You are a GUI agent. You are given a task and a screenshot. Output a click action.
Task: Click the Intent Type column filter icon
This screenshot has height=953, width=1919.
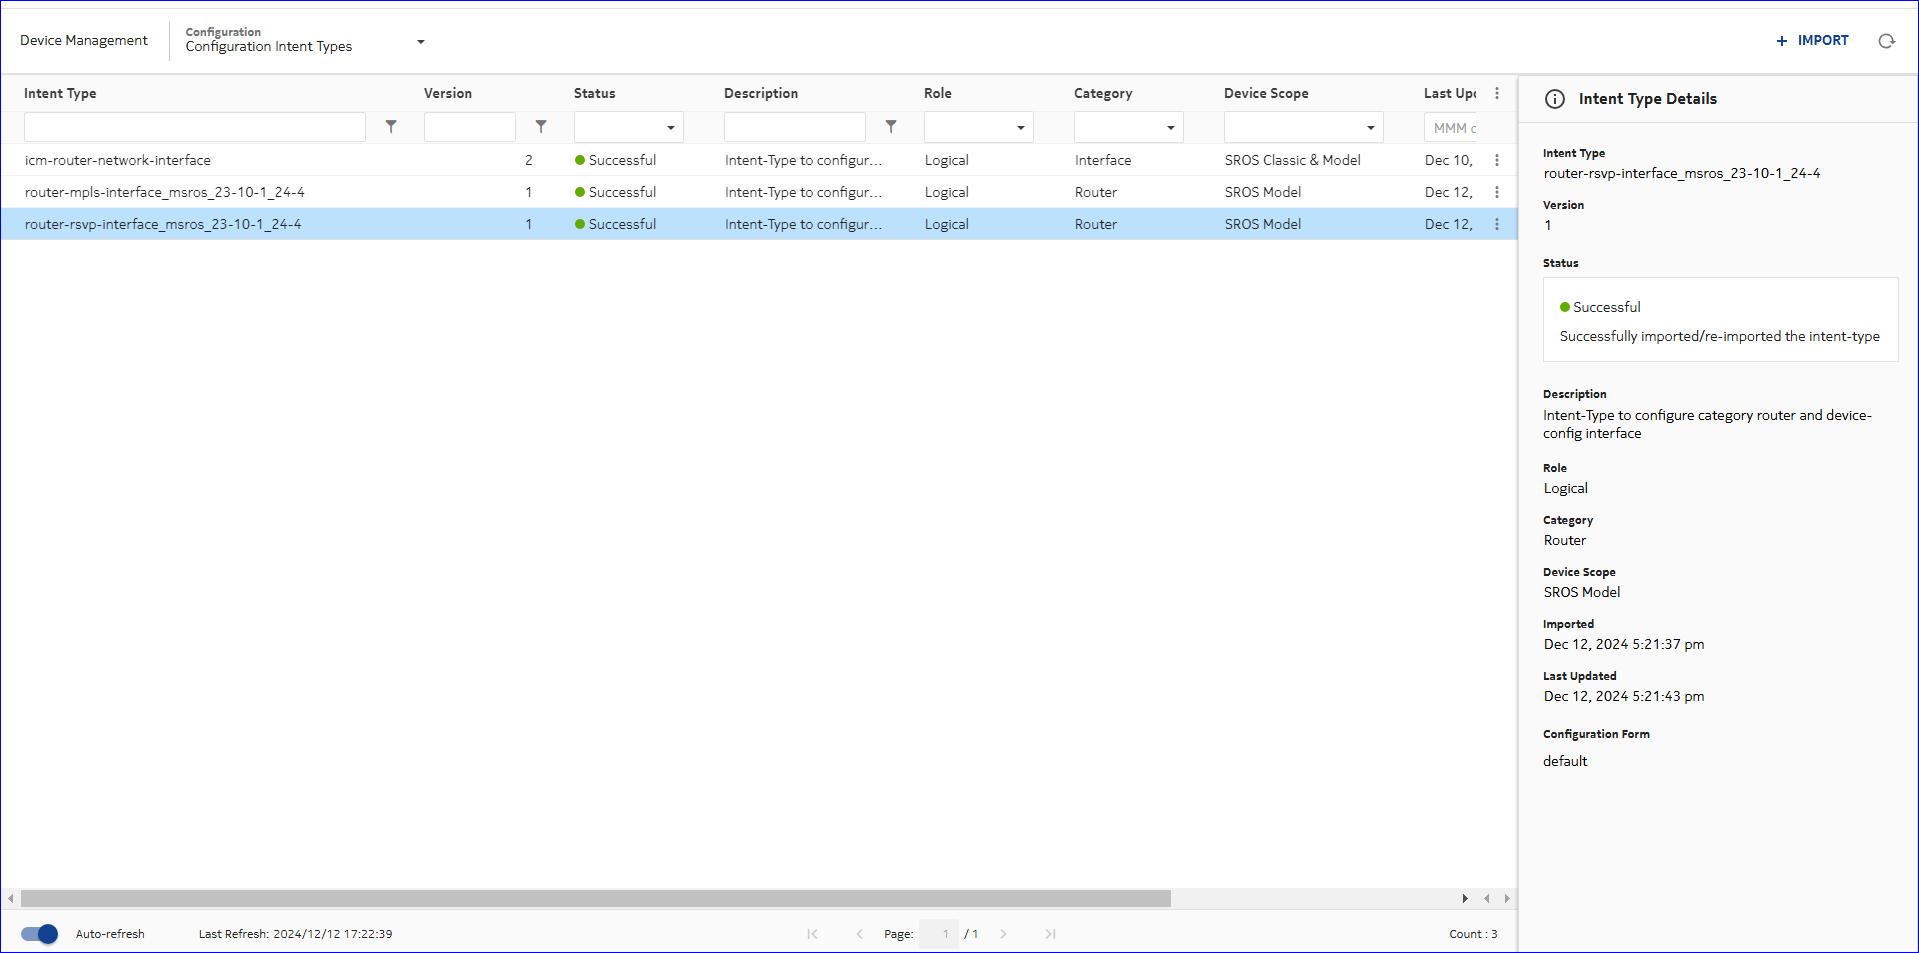[391, 127]
